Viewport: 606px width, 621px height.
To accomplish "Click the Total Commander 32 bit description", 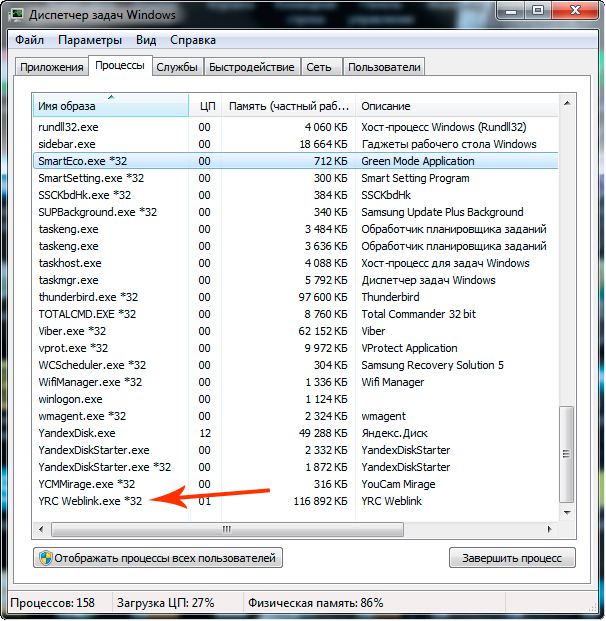I will point(418,314).
